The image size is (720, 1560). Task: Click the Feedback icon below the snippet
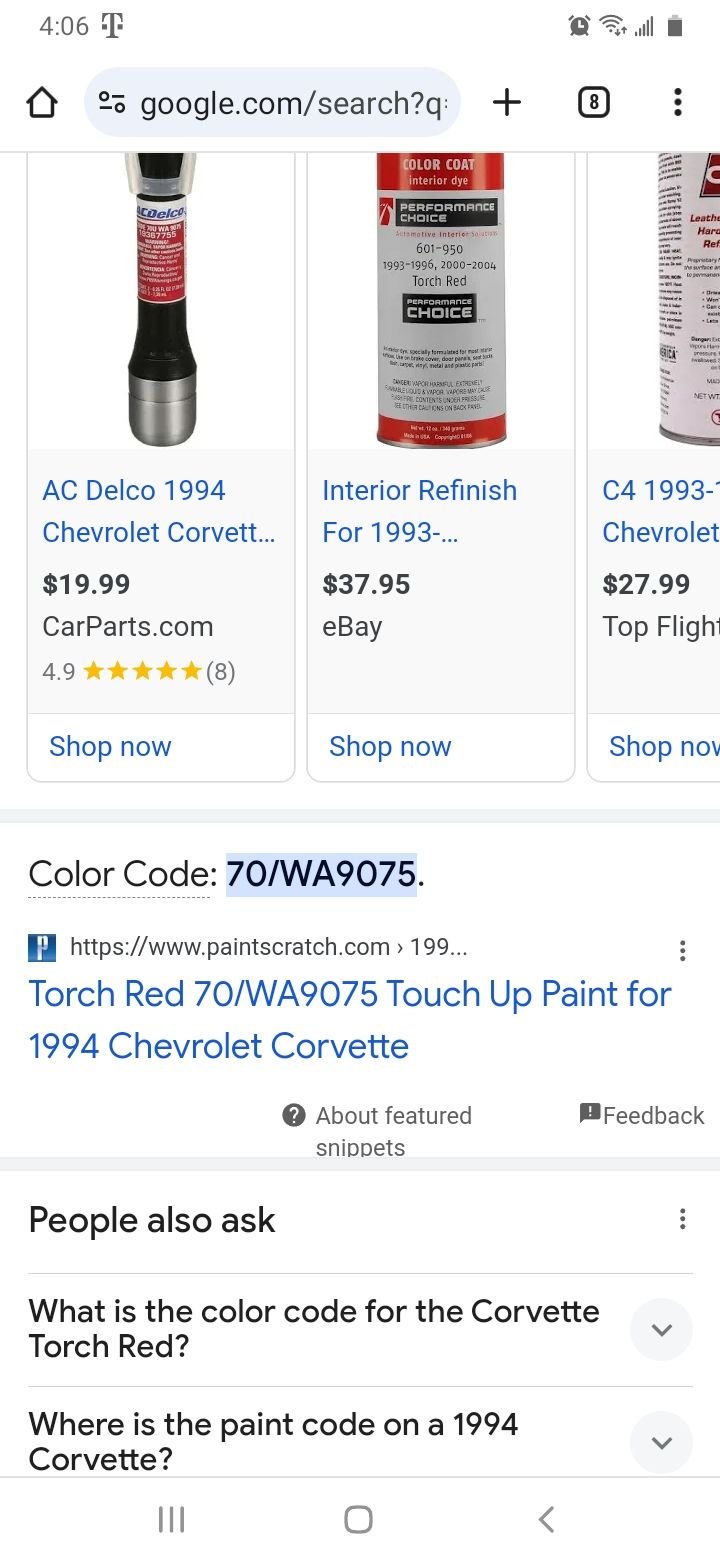coord(590,1112)
